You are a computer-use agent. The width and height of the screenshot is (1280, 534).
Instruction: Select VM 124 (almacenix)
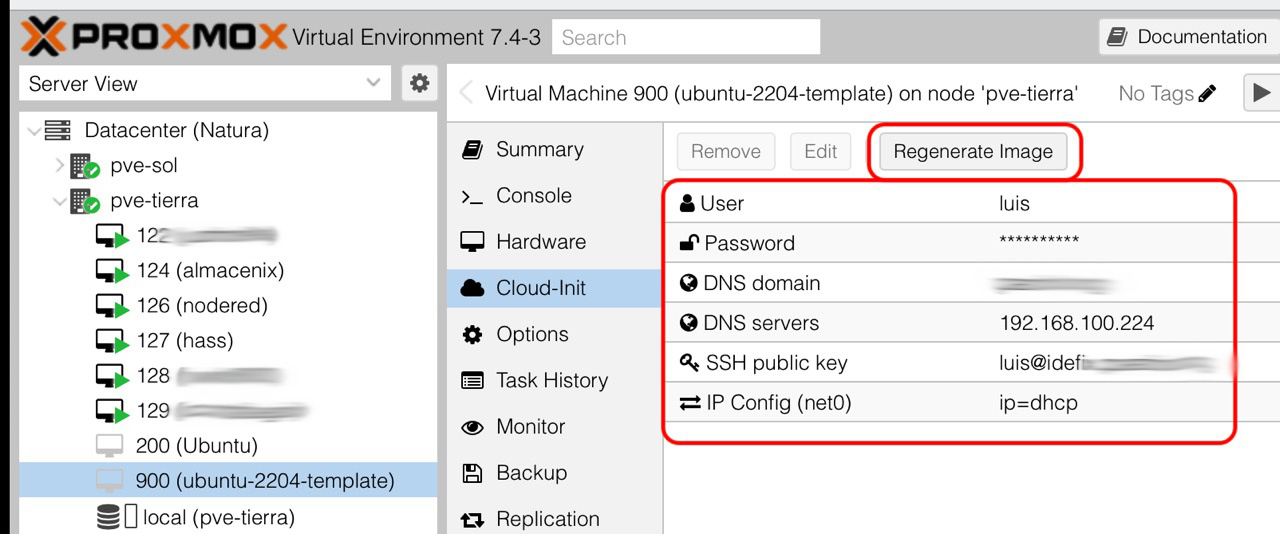coord(210,271)
